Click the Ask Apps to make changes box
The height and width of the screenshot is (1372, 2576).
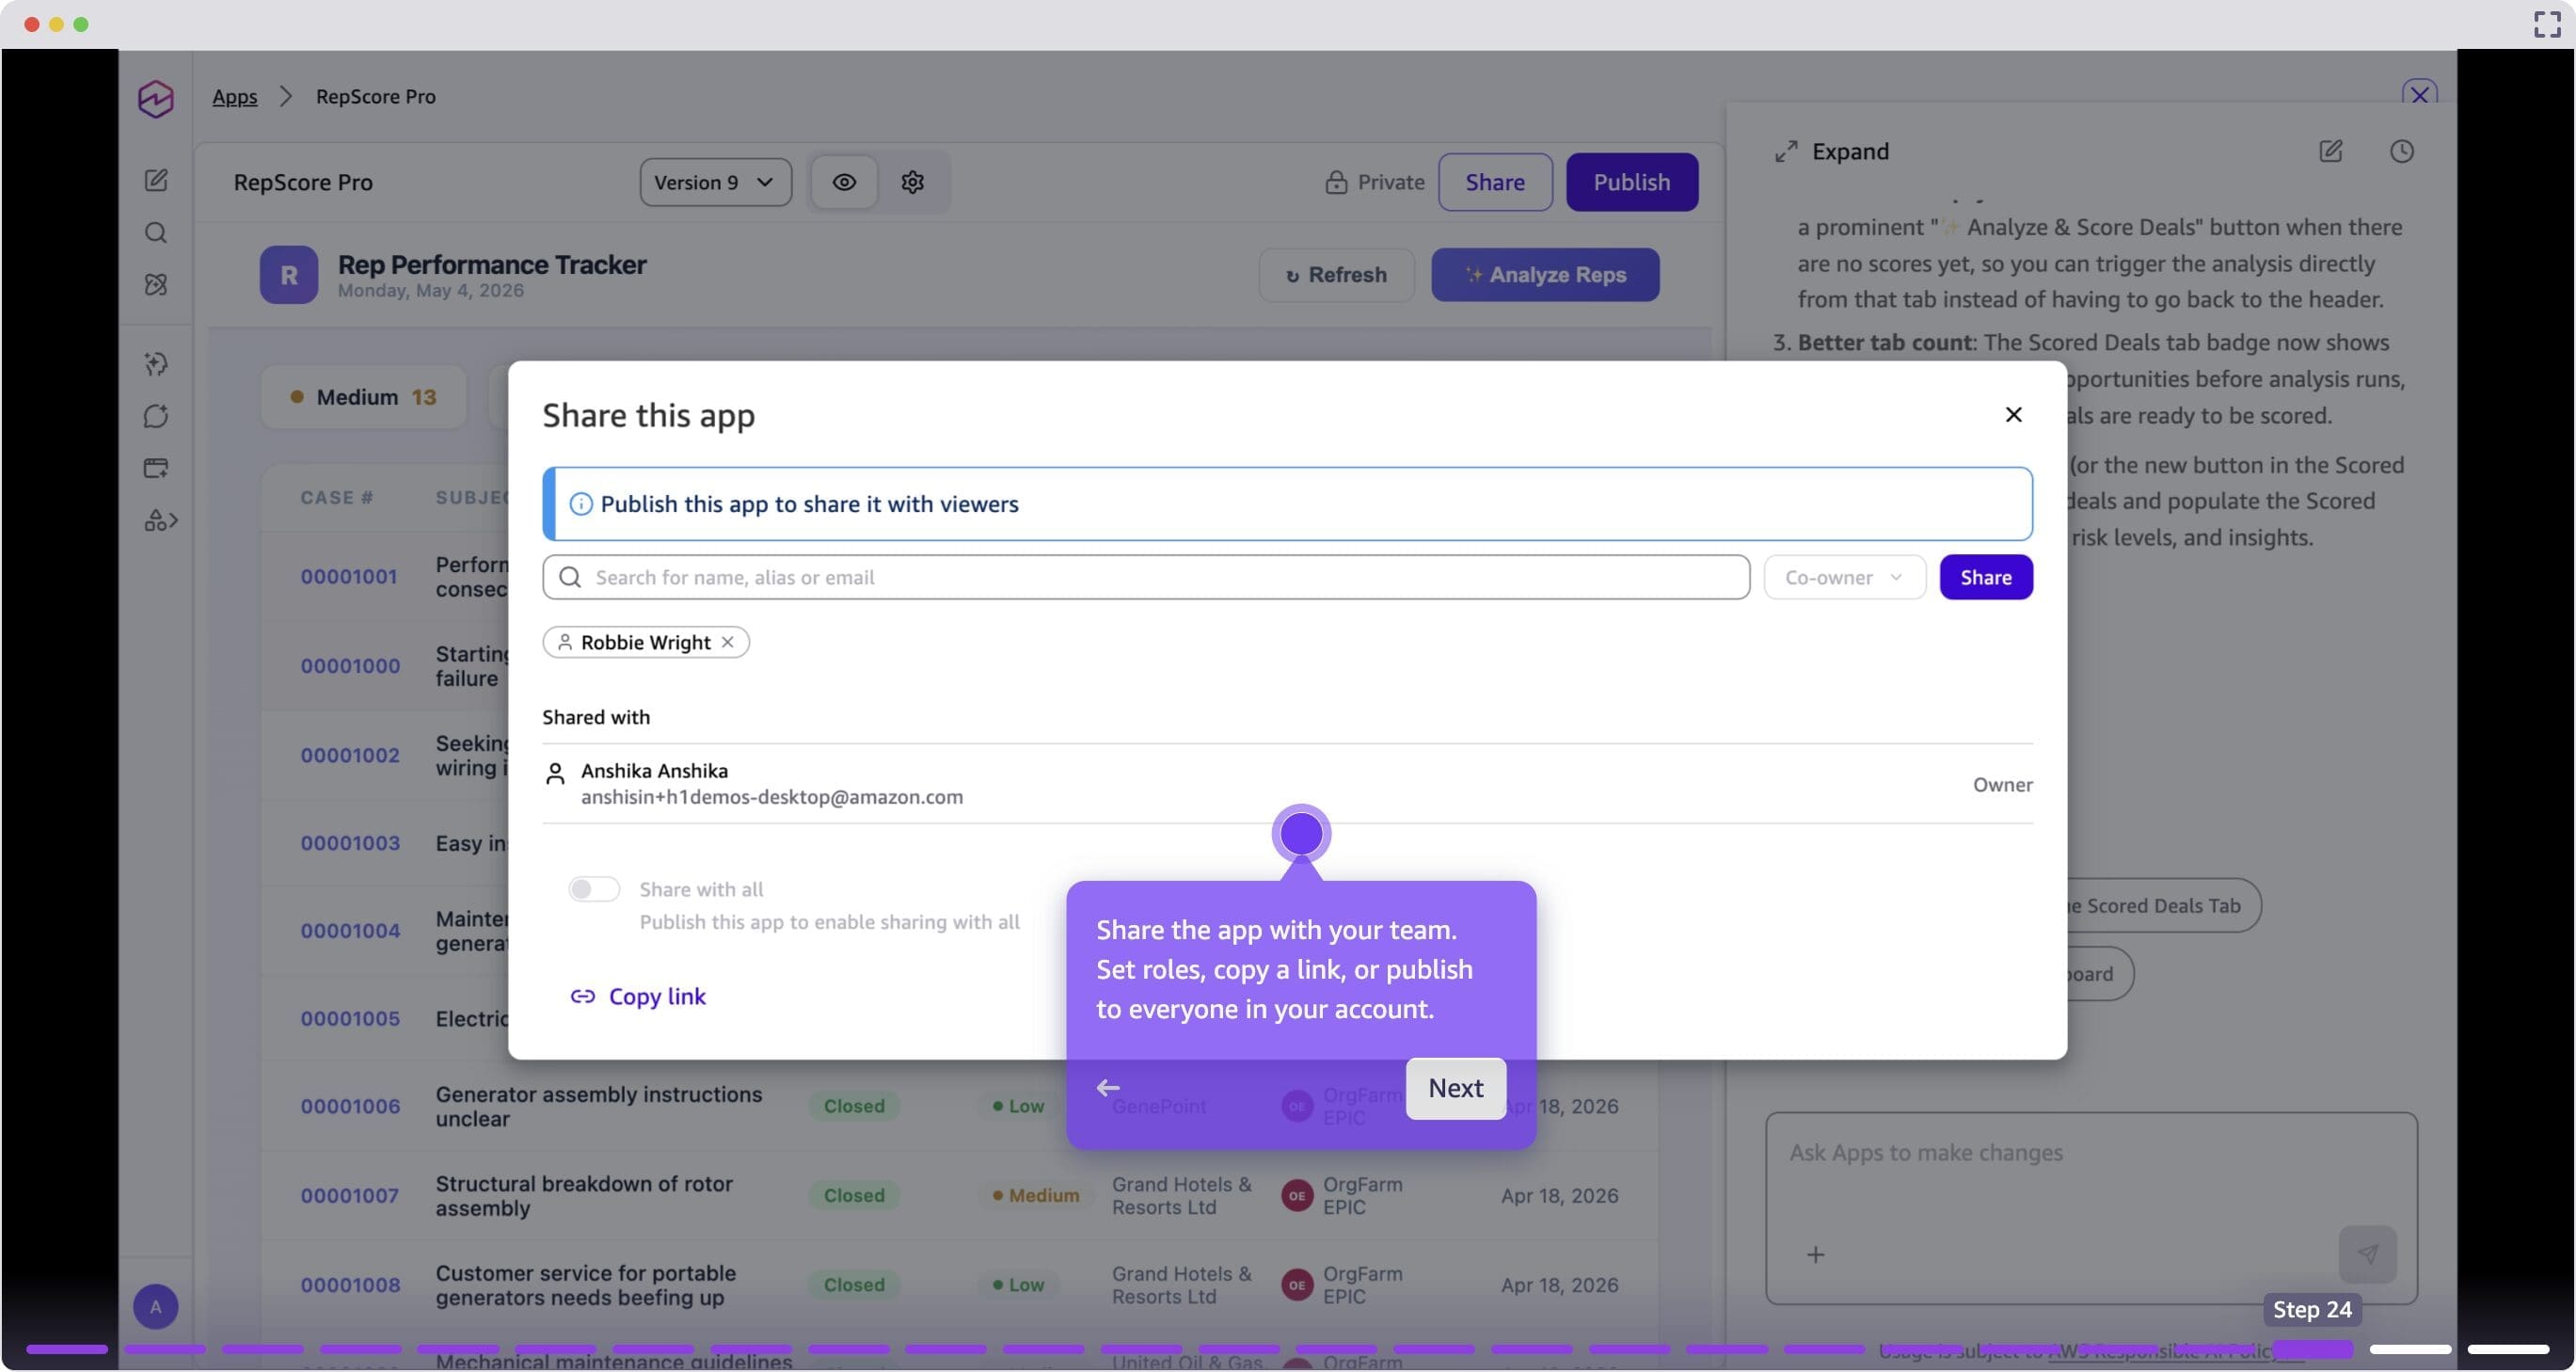pyautogui.click(x=2091, y=1208)
